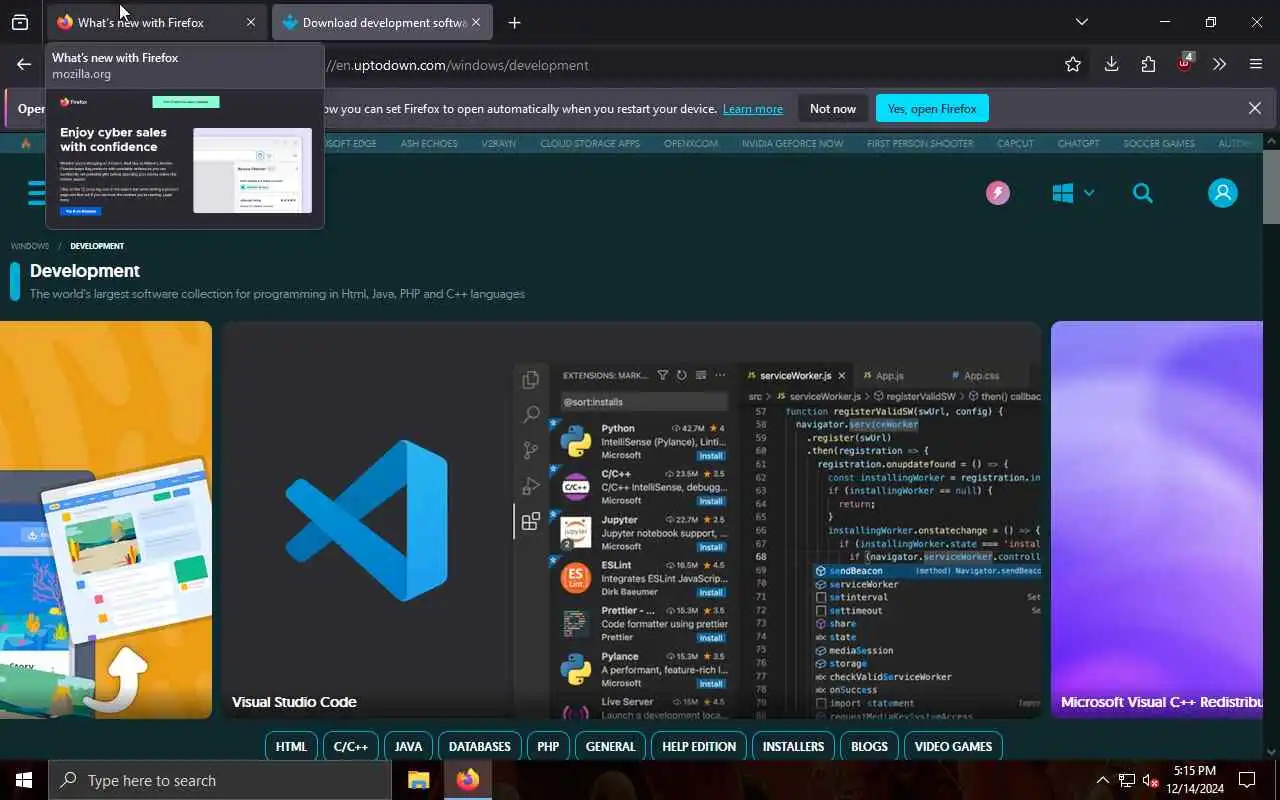
Task: Select the C/C++ category button
Action: (351, 746)
